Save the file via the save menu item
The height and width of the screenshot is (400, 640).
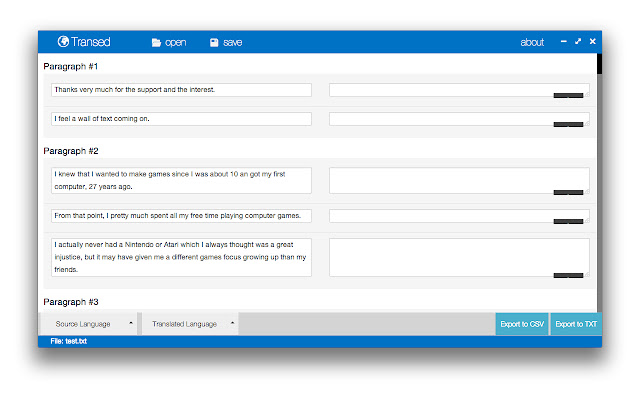pyautogui.click(x=226, y=42)
